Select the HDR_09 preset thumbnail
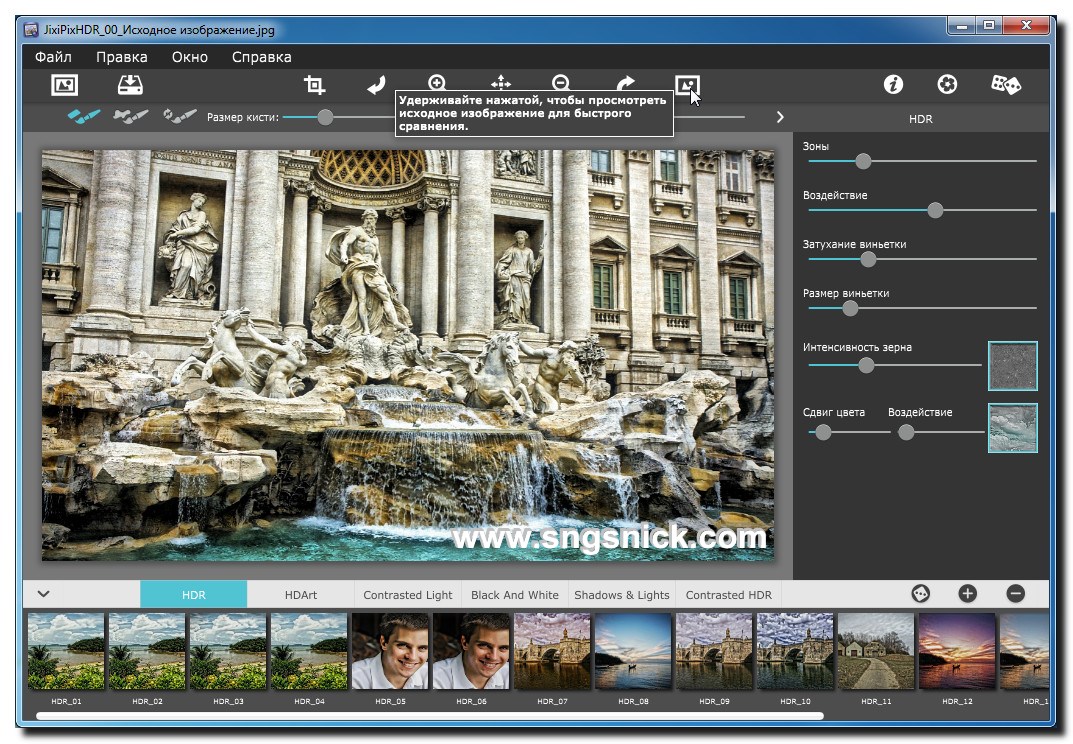This screenshot has width=1073, height=744. point(714,651)
